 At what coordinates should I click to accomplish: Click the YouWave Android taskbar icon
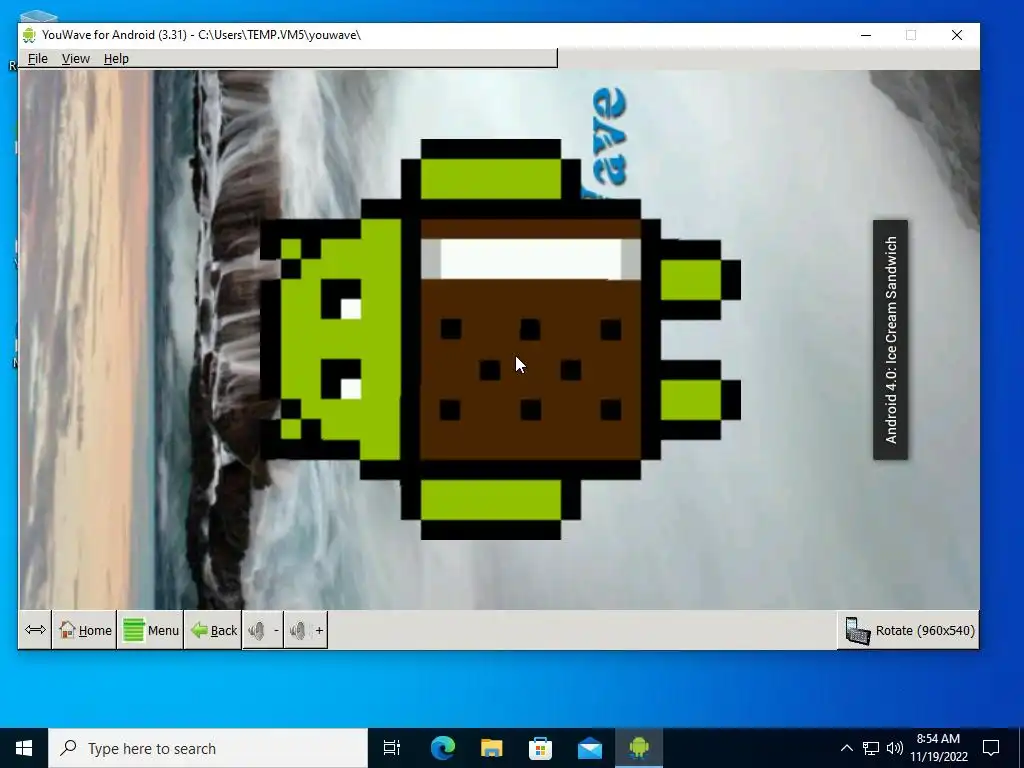pyautogui.click(x=639, y=748)
